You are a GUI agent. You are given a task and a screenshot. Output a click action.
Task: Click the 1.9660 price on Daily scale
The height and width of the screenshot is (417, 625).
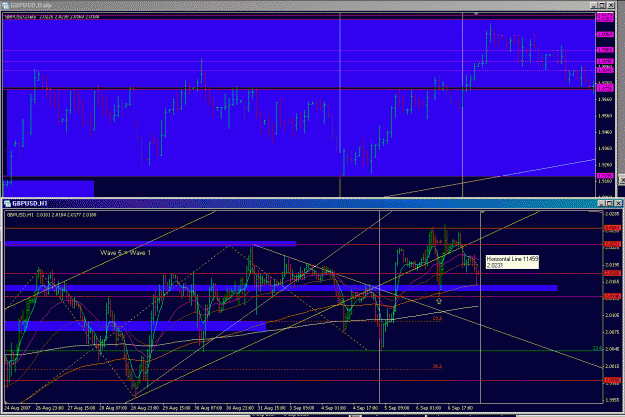[x=605, y=99]
